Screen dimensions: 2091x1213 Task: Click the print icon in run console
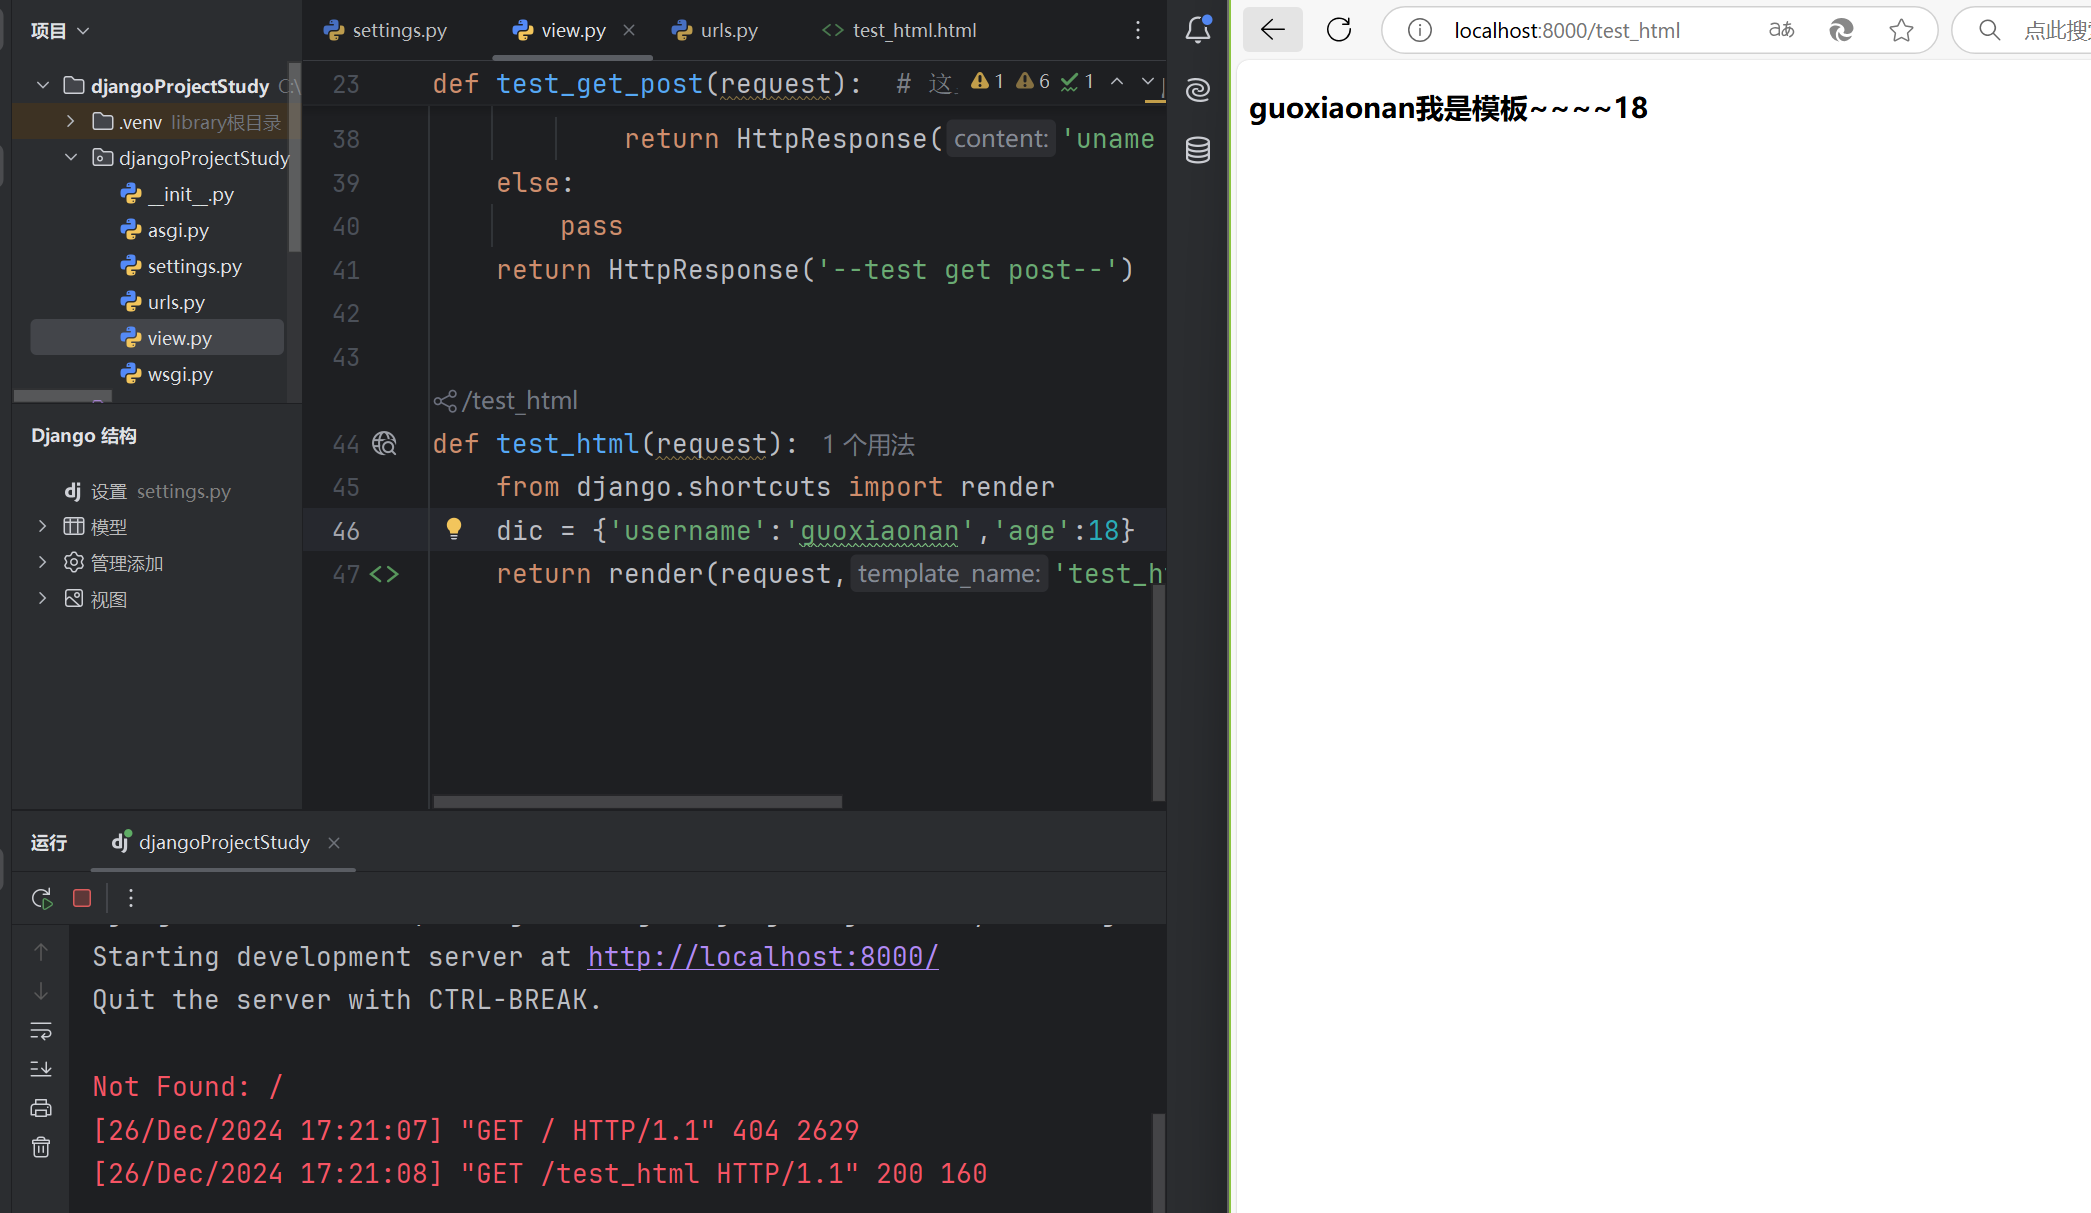[x=41, y=1108]
